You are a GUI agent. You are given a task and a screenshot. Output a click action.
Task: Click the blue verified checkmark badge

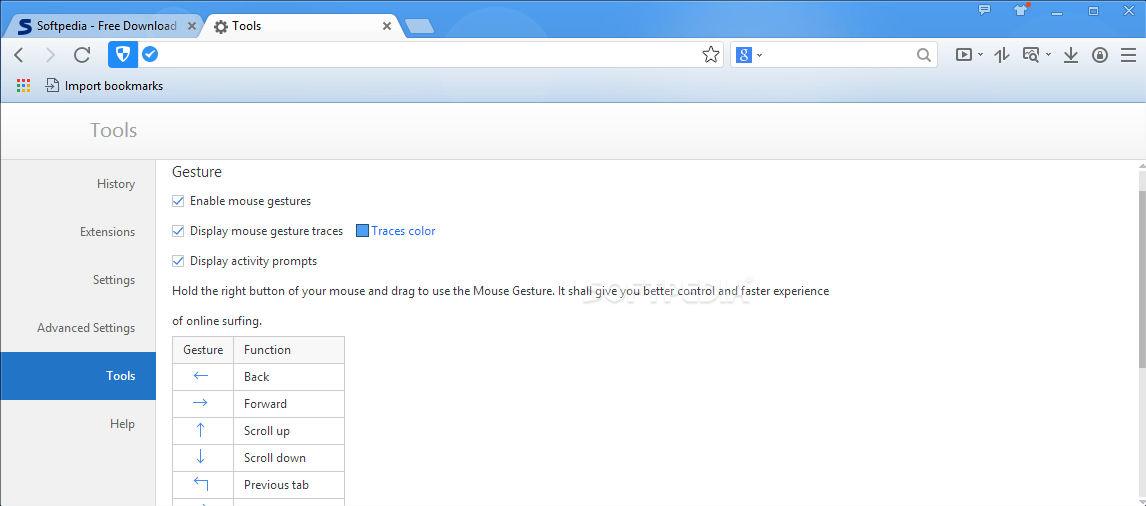[150, 54]
